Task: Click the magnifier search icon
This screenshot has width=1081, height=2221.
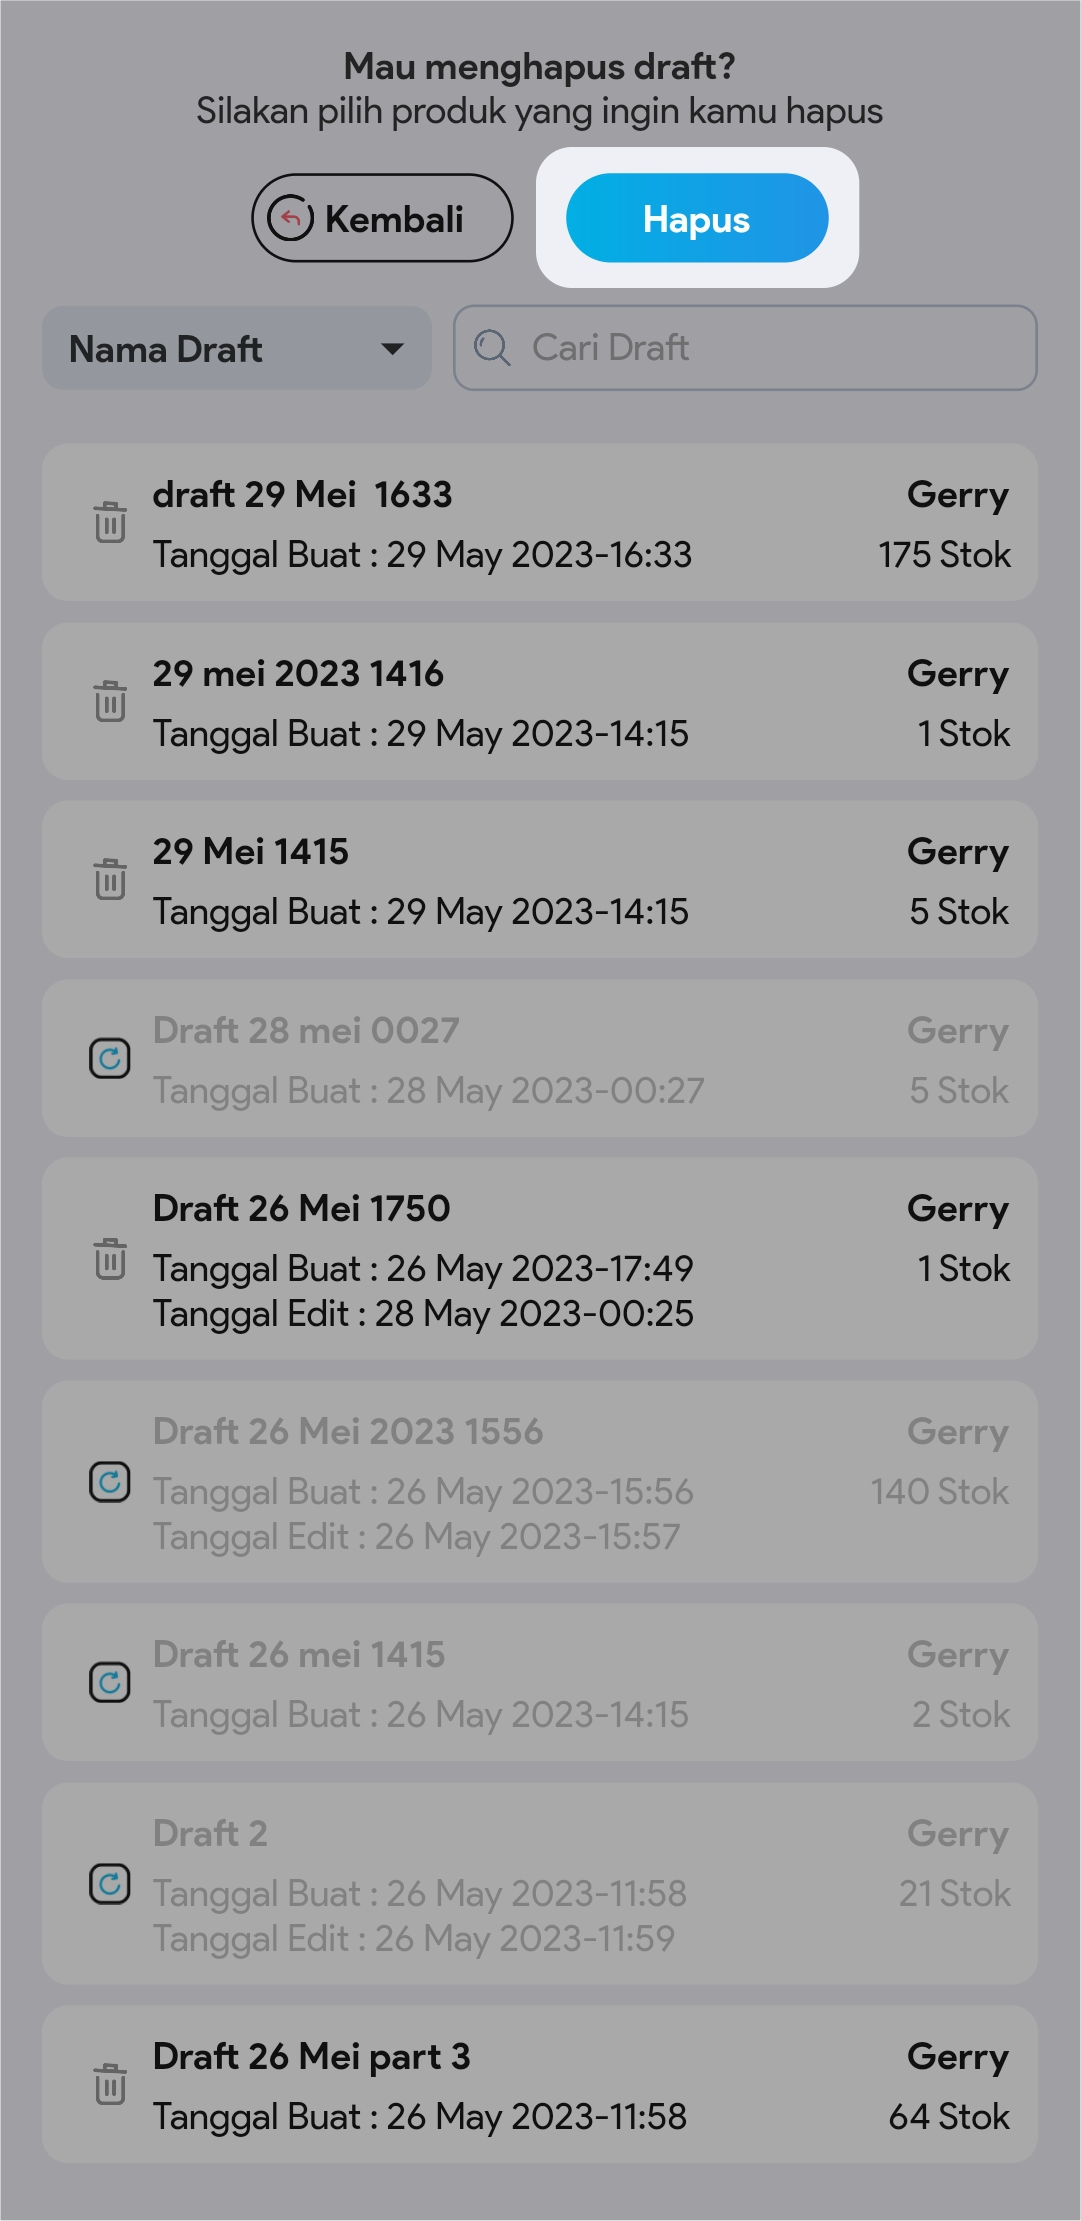Action: point(492,348)
